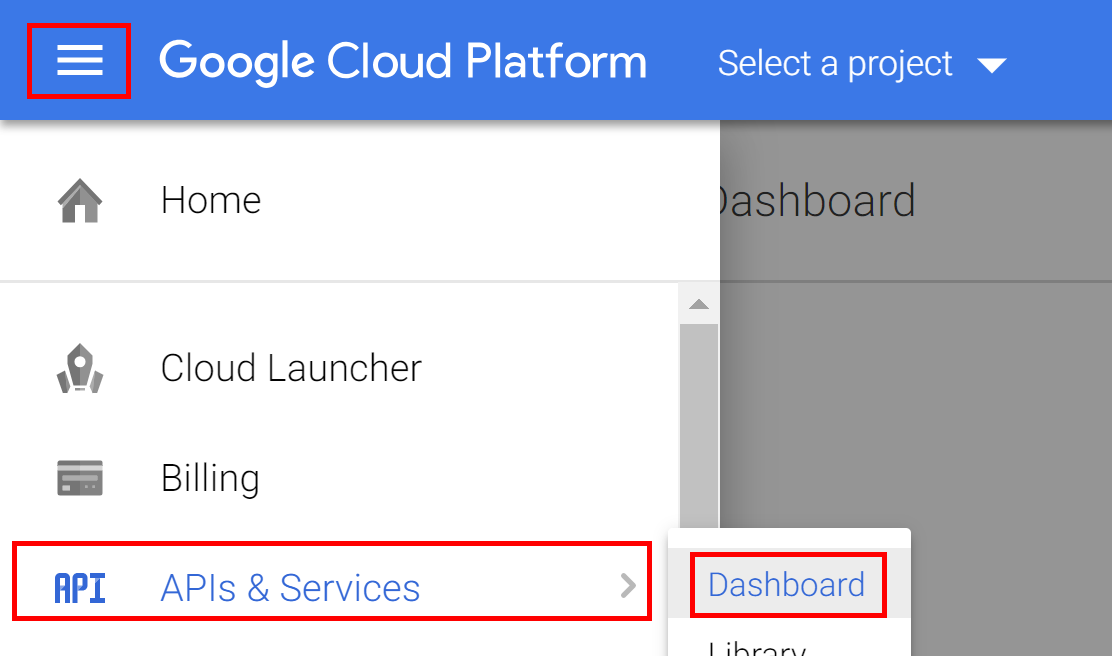Click the API icon beside APIs & Services

(x=78, y=588)
